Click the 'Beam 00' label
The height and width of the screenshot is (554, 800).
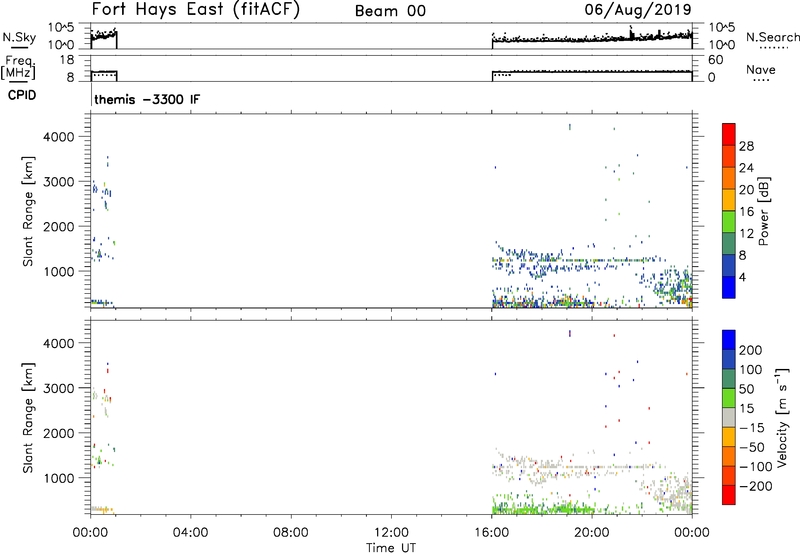(390, 11)
